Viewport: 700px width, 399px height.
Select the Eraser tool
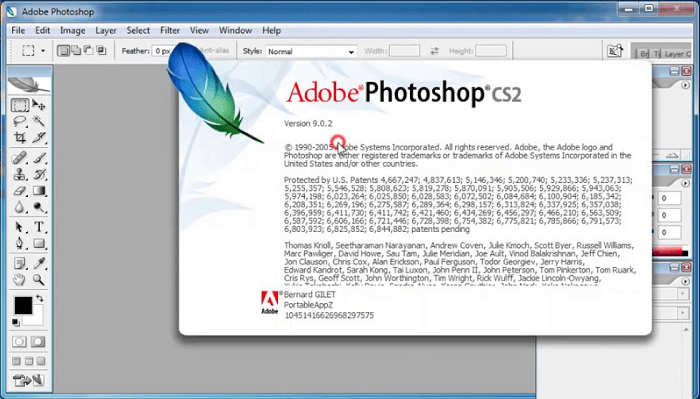tap(20, 191)
